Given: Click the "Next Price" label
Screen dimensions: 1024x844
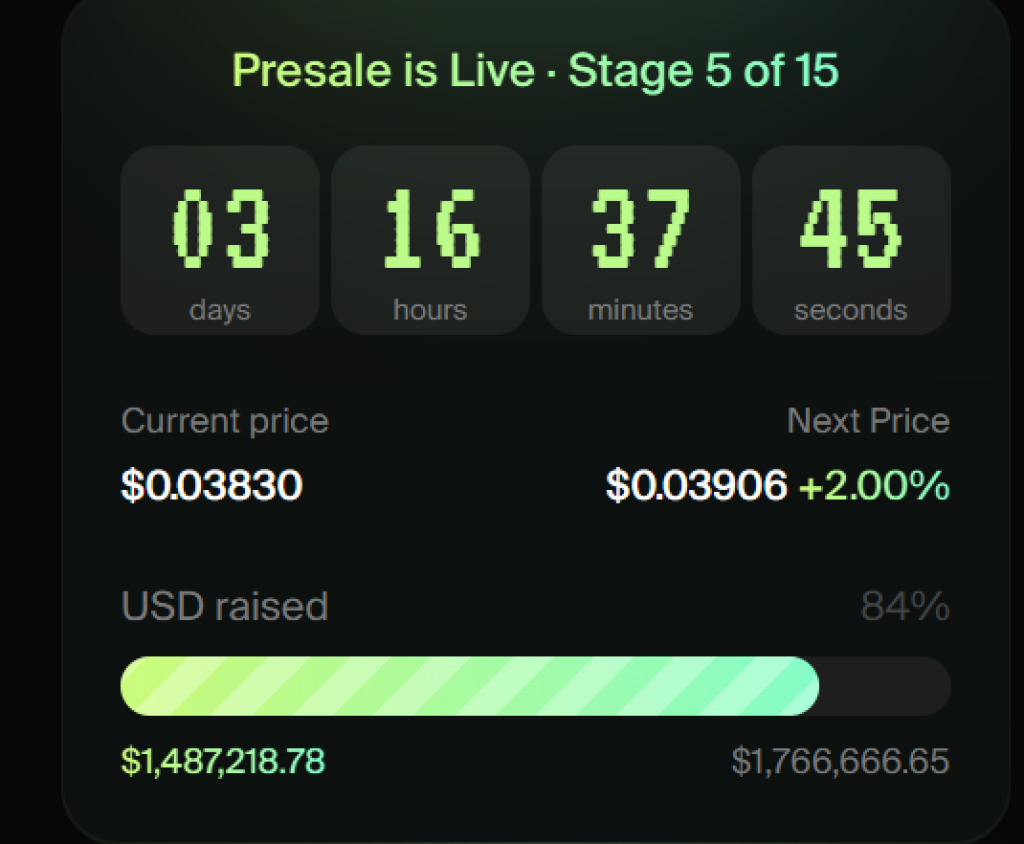Looking at the screenshot, I should pos(868,421).
